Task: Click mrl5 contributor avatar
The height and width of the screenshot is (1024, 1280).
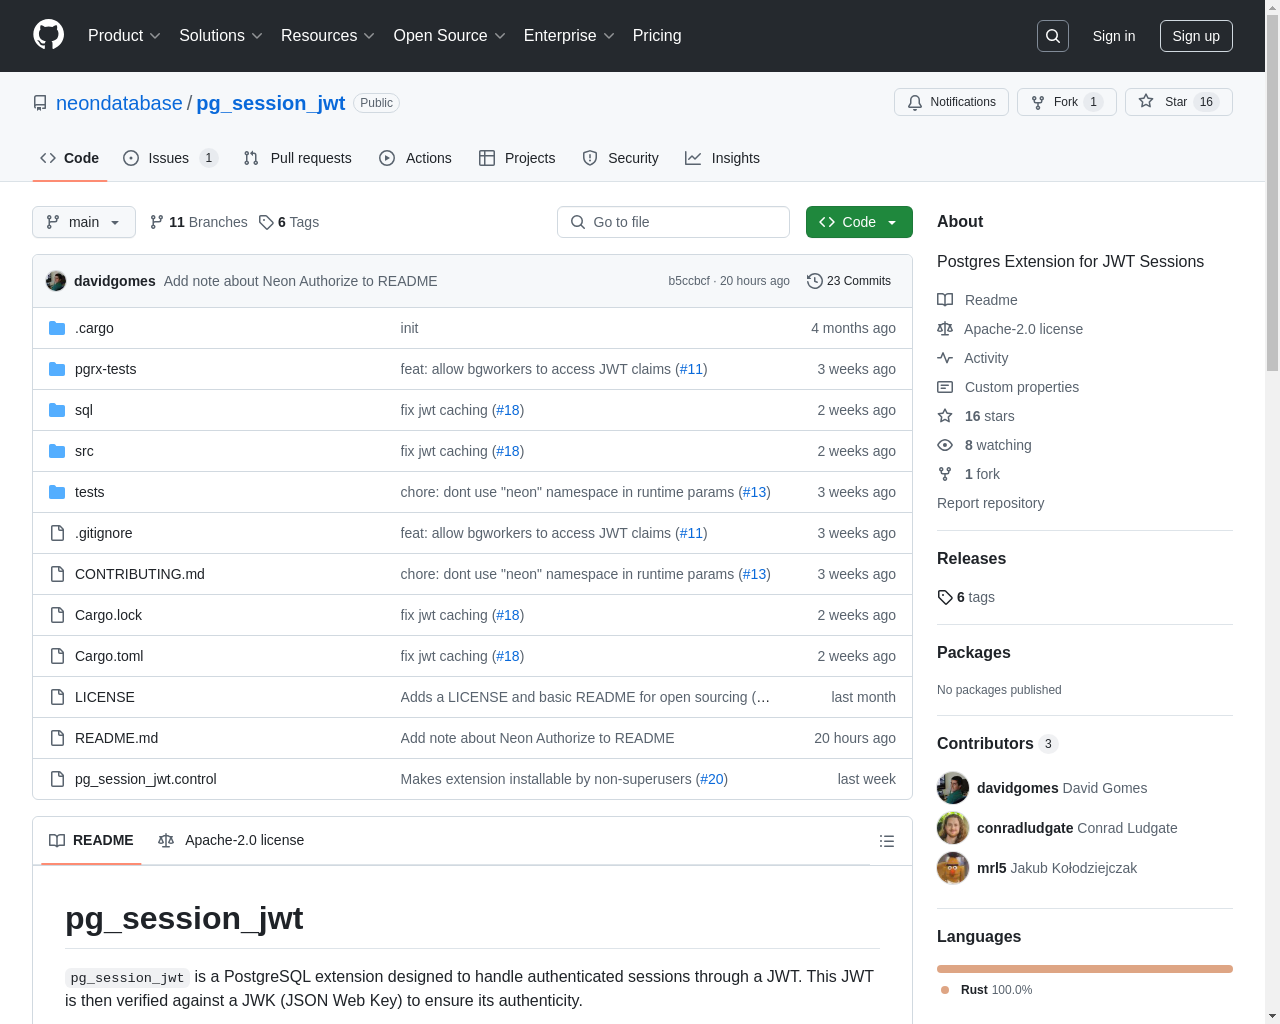Action: [x=953, y=868]
